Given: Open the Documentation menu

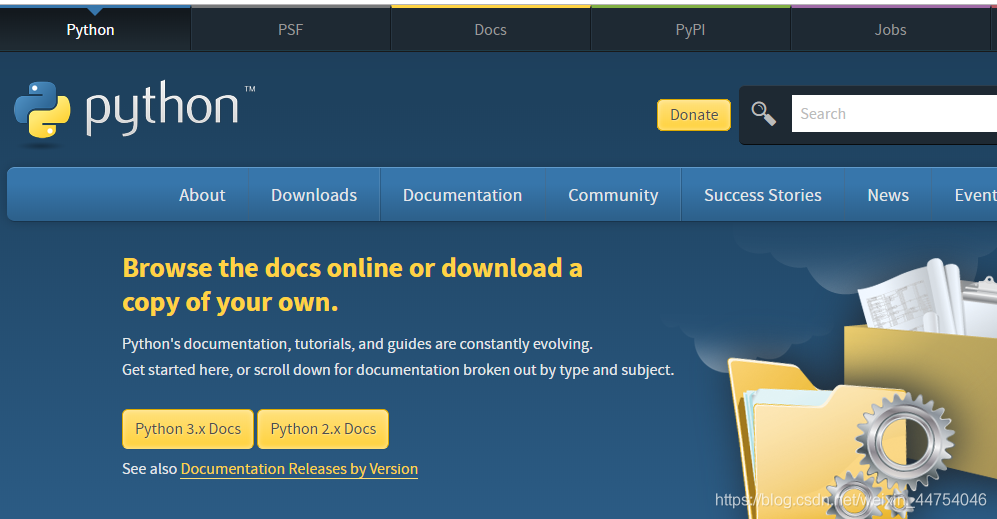Looking at the screenshot, I should [462, 195].
